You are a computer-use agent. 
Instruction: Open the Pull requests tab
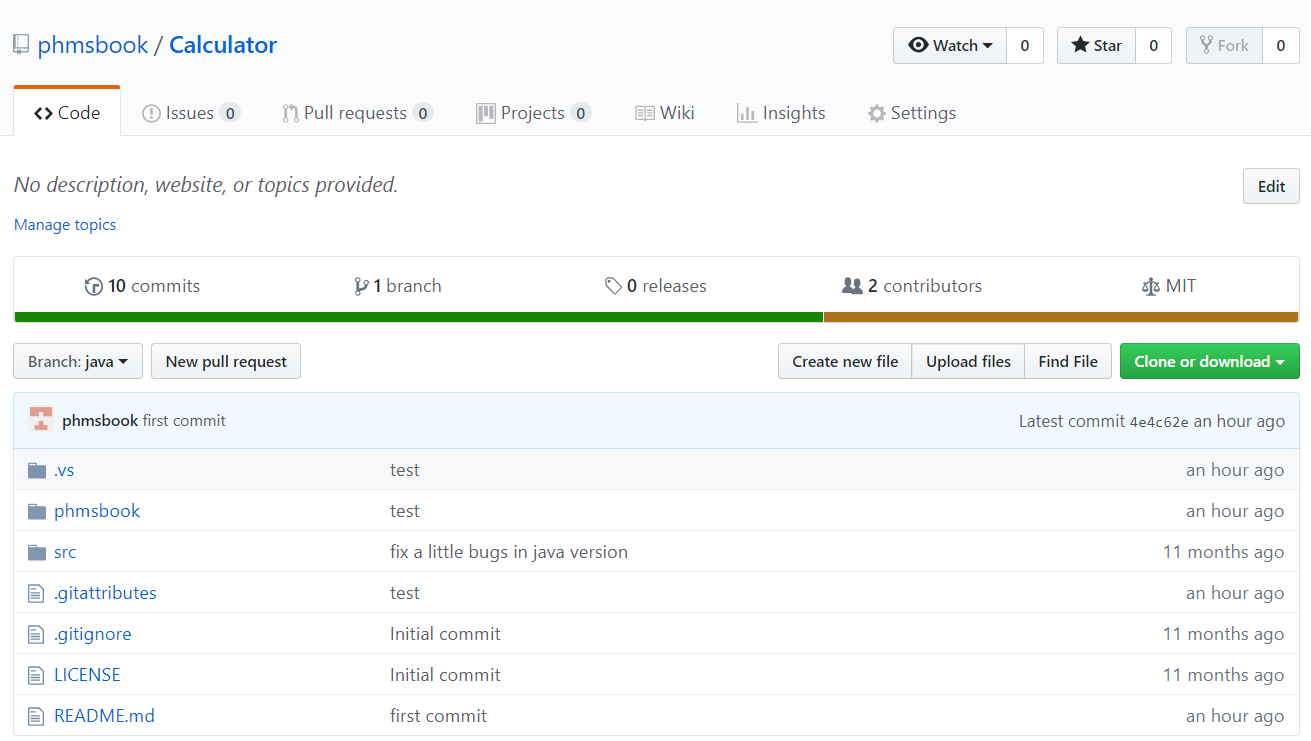(x=357, y=113)
